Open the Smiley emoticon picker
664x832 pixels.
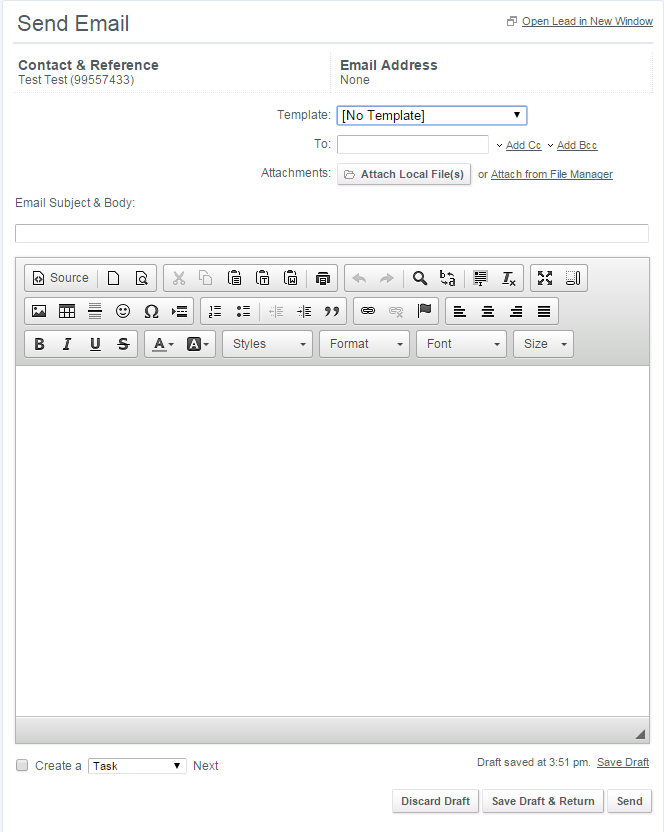pyautogui.click(x=123, y=311)
